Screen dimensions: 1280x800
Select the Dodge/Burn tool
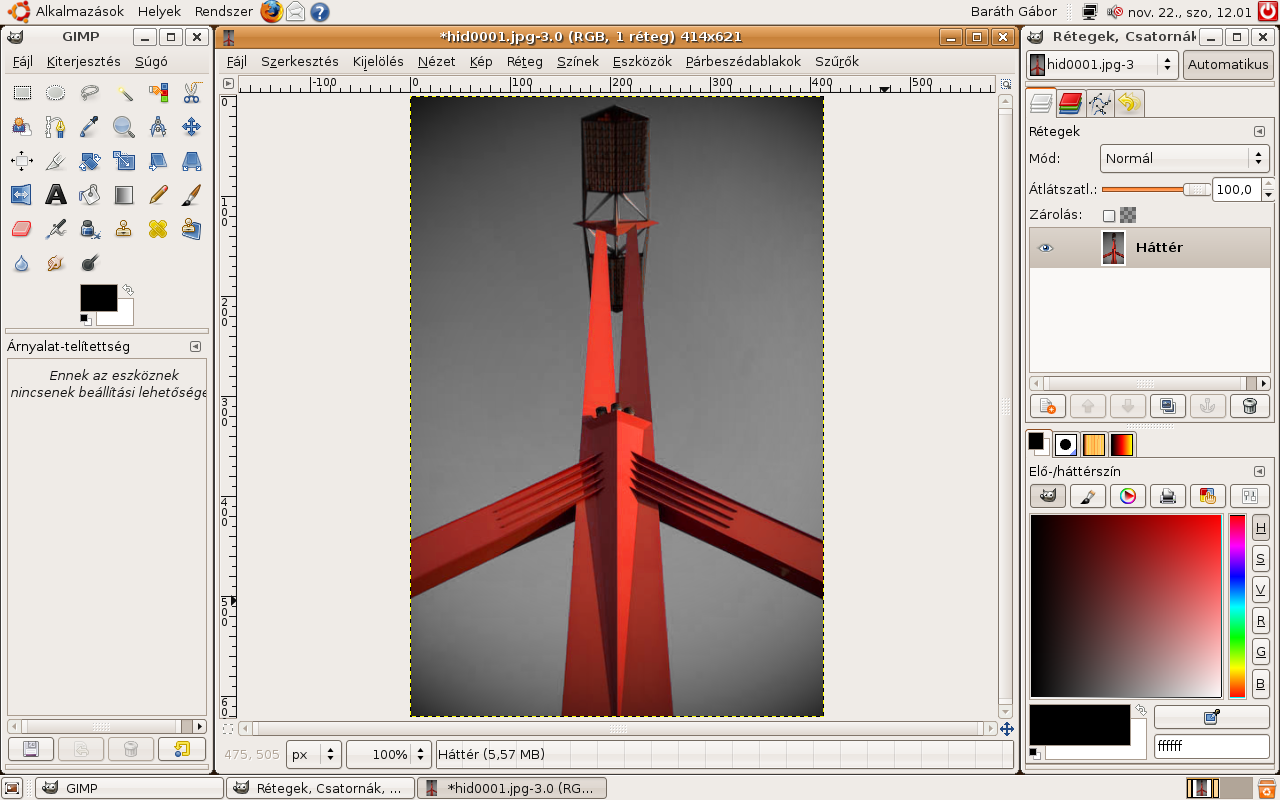[90, 263]
